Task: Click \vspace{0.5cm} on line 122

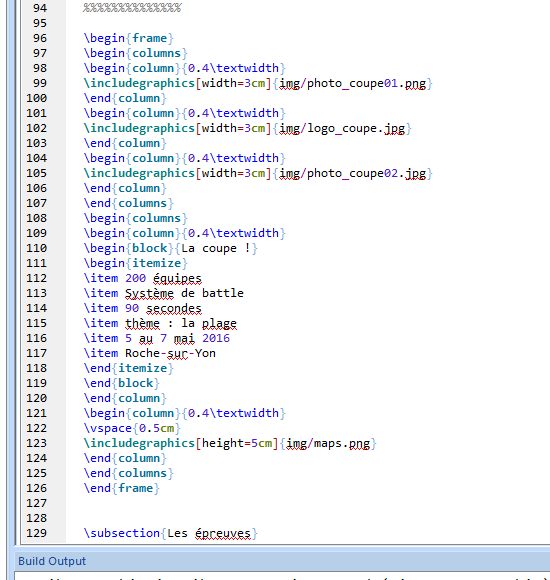Action: click(x=132, y=428)
